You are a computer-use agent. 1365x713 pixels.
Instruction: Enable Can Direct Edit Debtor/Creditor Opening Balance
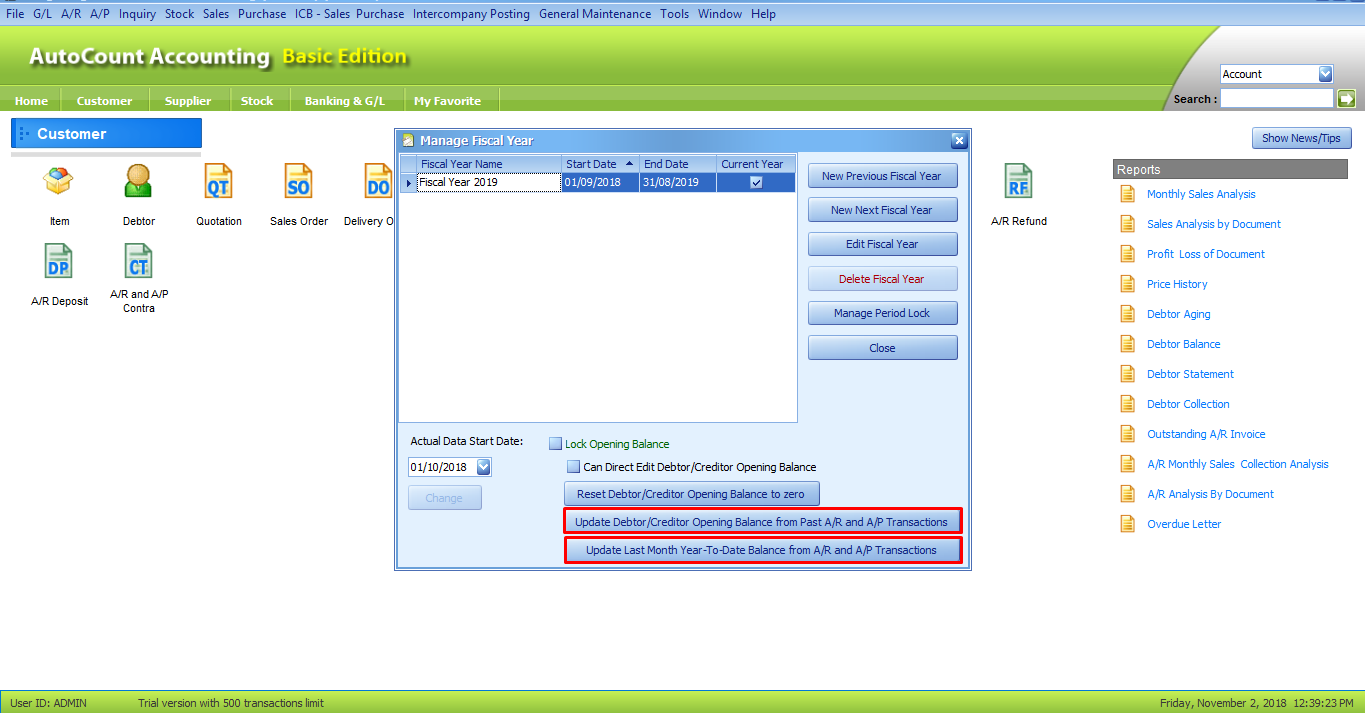pos(574,467)
